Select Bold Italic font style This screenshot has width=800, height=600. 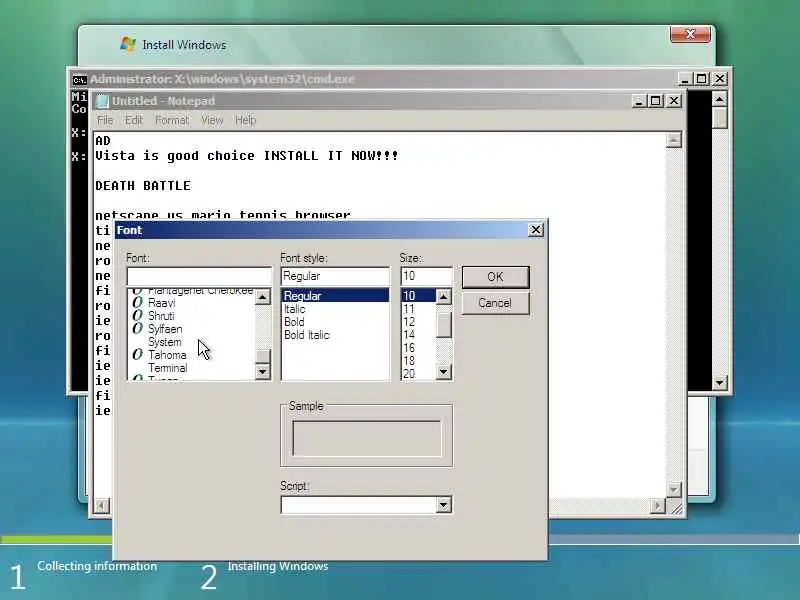click(307, 335)
